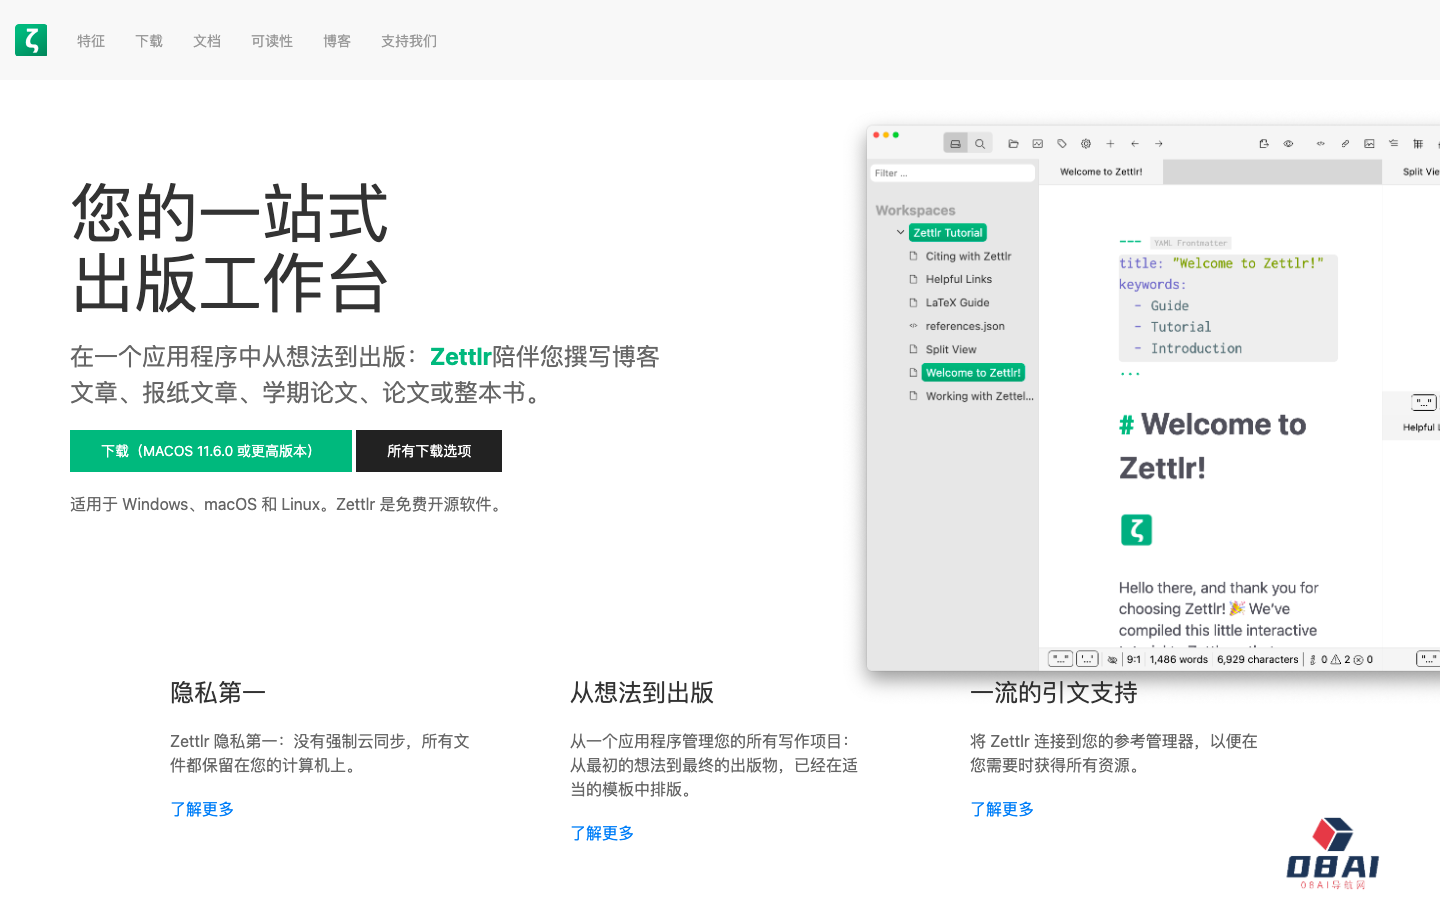This screenshot has height=900, width=1440.
Task: Open the 博客 menu item
Action: point(337,41)
